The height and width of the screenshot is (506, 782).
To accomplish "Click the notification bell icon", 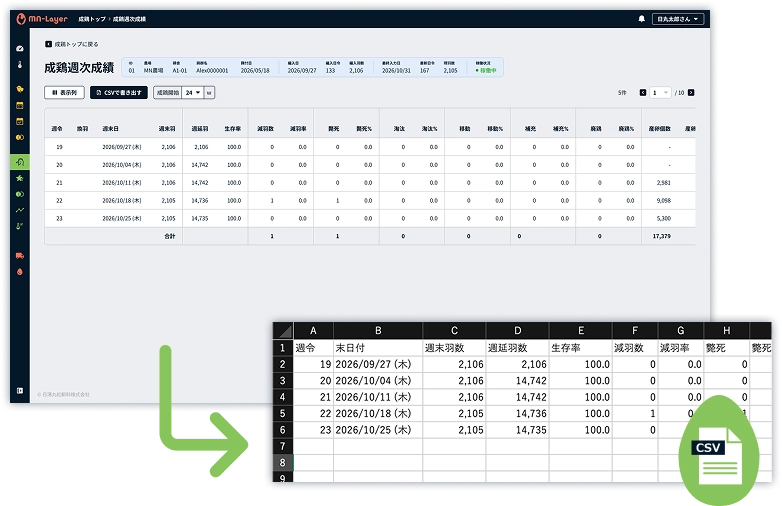I will (x=641, y=19).
